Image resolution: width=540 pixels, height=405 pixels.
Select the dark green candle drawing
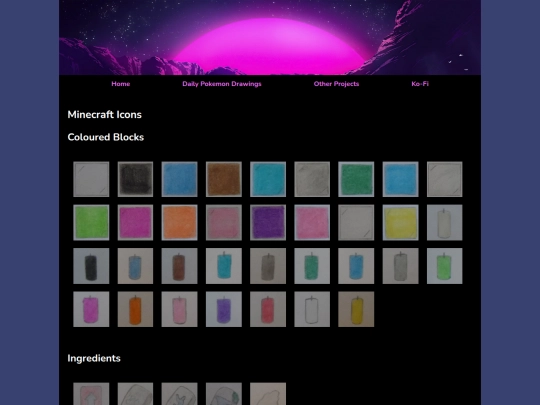[312, 266]
